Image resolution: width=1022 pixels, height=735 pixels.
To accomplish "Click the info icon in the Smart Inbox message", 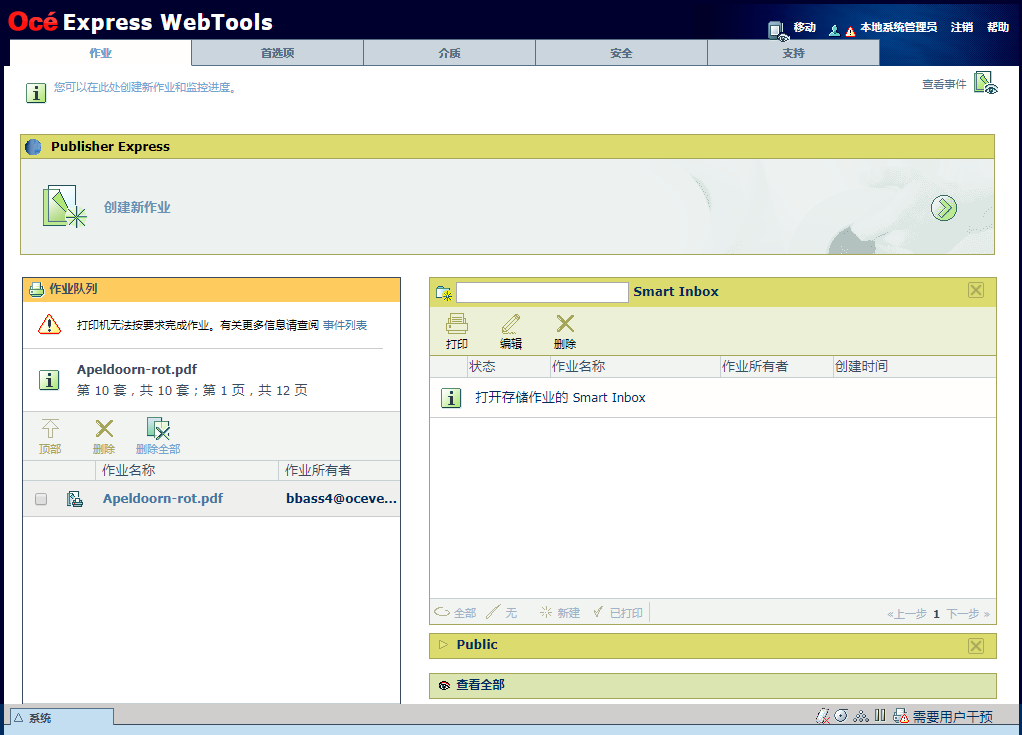I will (x=451, y=397).
